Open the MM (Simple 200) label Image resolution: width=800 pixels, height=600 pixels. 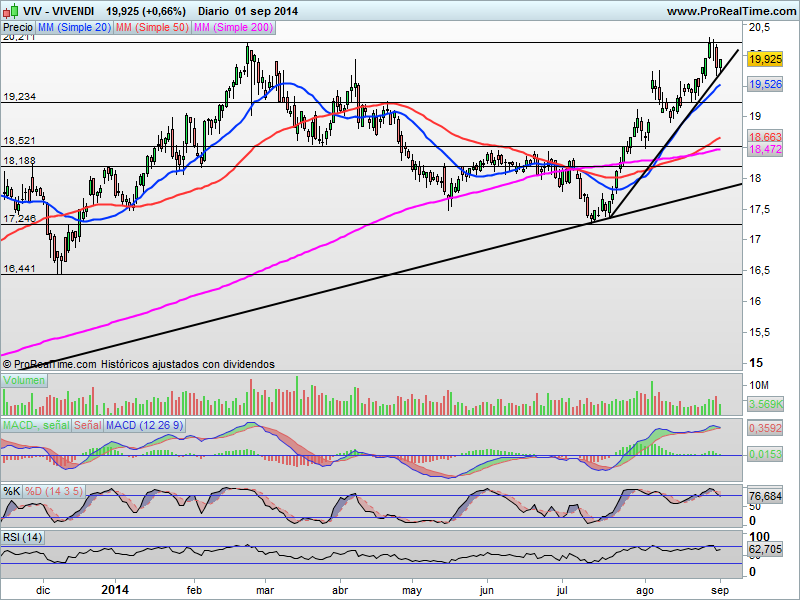pyautogui.click(x=234, y=28)
